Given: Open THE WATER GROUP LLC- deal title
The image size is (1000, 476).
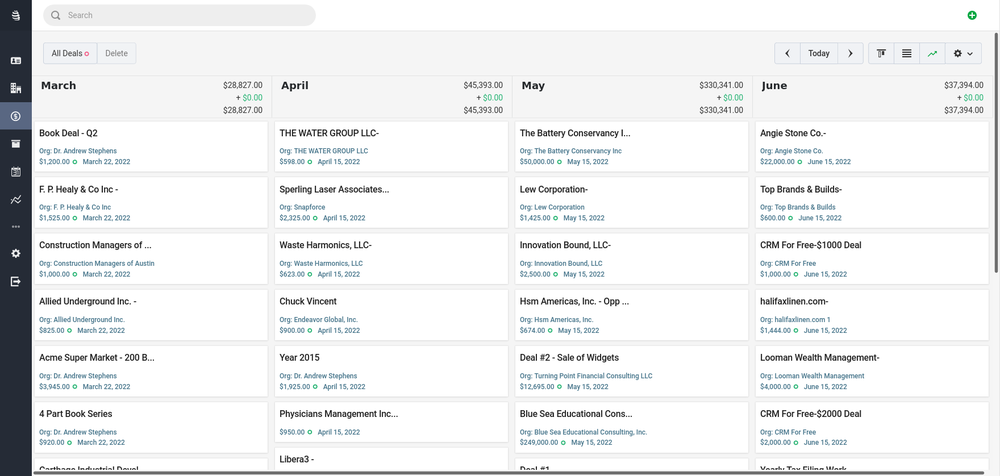Looking at the screenshot, I should 330,133.
